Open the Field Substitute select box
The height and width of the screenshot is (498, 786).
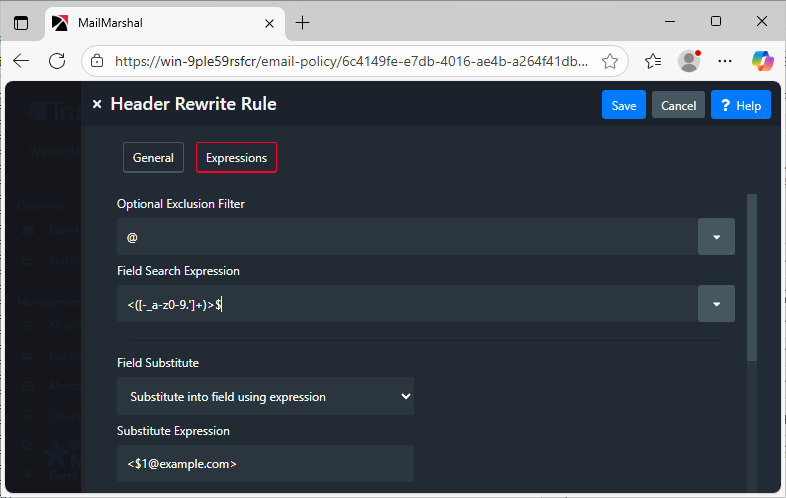tap(265, 396)
